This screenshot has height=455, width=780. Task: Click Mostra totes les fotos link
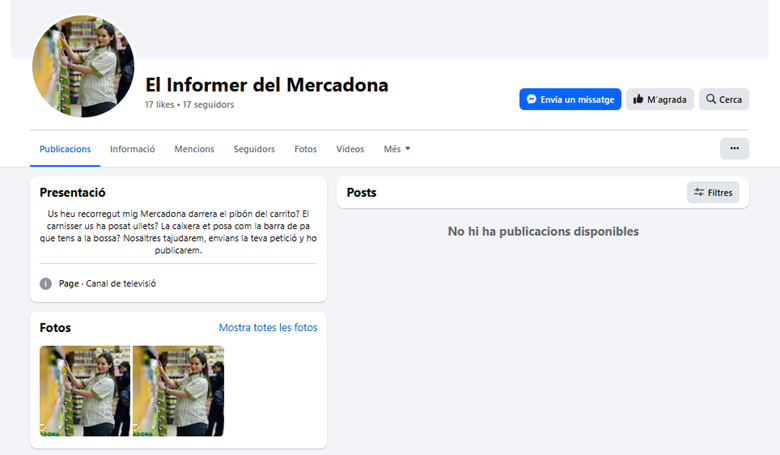(x=268, y=327)
